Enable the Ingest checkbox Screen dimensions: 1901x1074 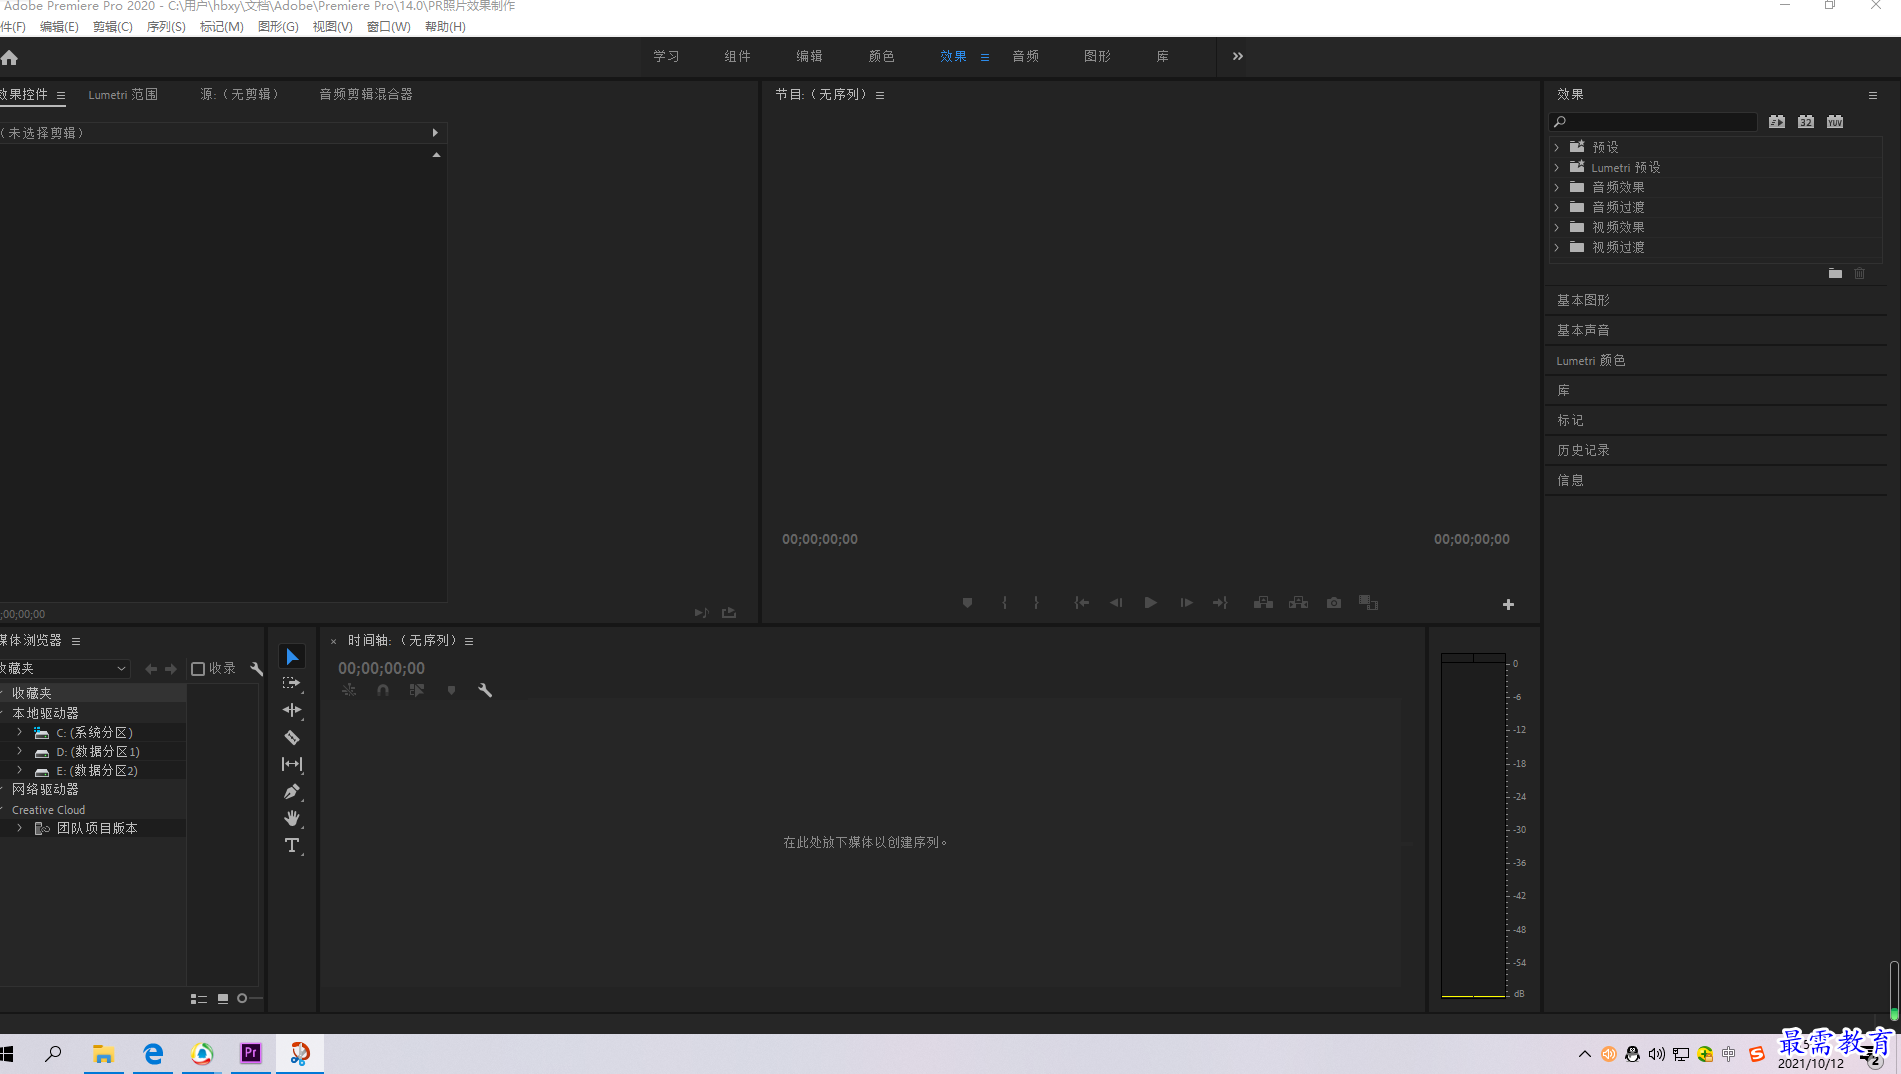click(x=198, y=668)
